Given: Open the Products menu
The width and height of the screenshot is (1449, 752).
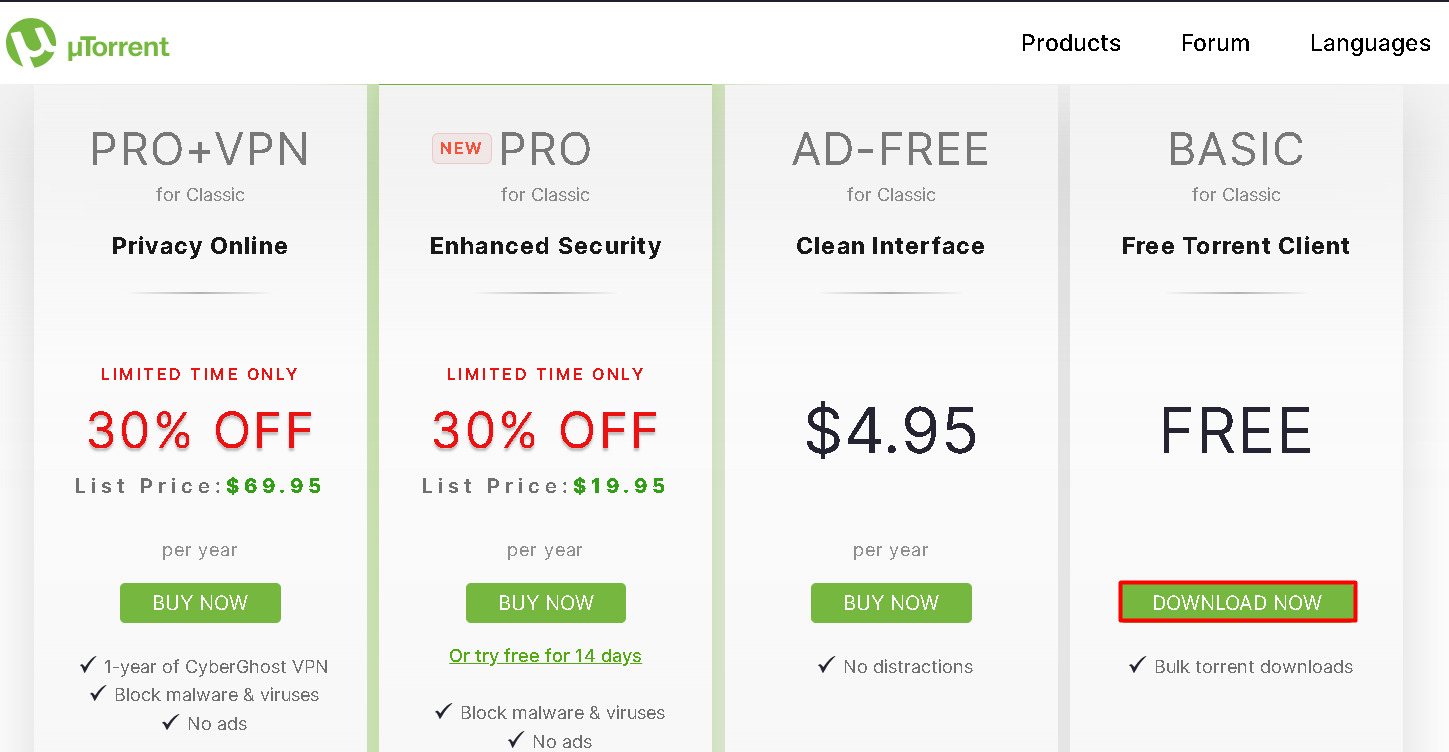Looking at the screenshot, I should [x=1070, y=43].
